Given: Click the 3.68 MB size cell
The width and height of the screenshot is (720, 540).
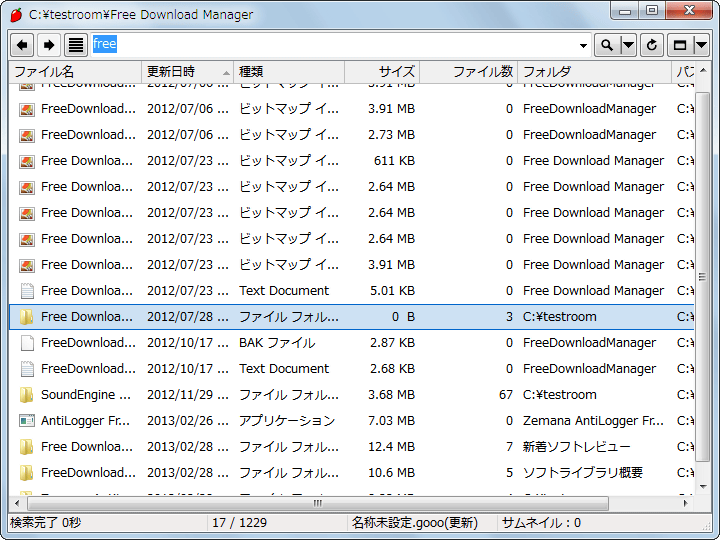Looking at the screenshot, I should (391, 395).
